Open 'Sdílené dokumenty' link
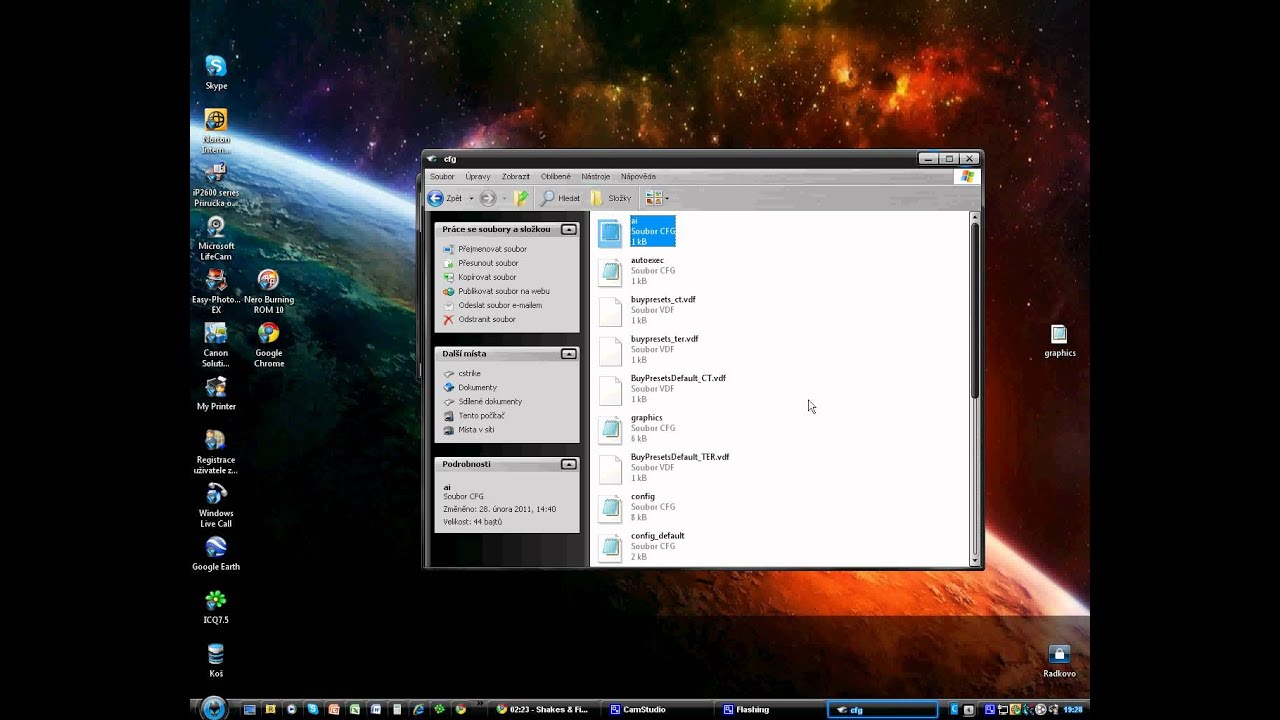 (x=490, y=401)
